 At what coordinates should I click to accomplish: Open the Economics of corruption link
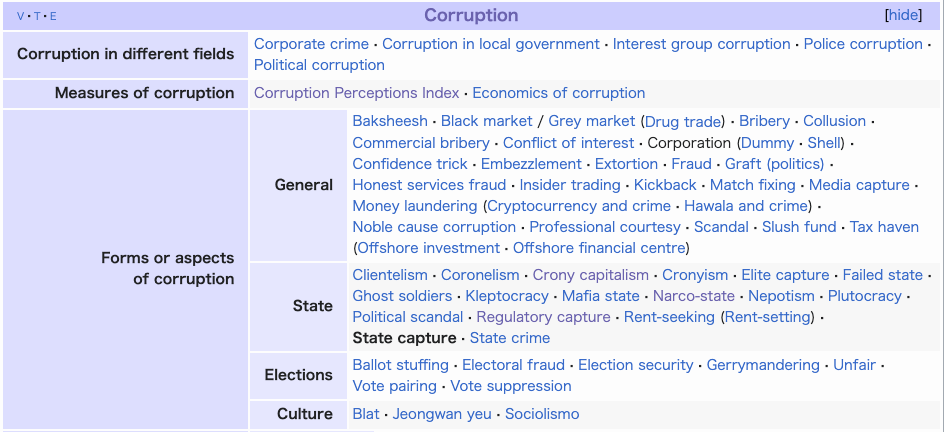click(x=559, y=93)
